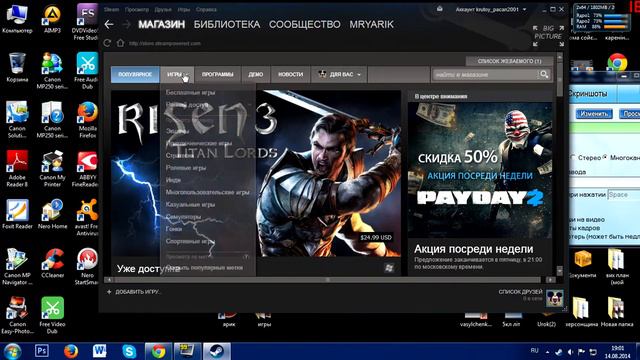Viewport: 640px width, 360px height.
Task: Click the ДОБАВИТЬ ИГРУ link
Action: click(138, 292)
